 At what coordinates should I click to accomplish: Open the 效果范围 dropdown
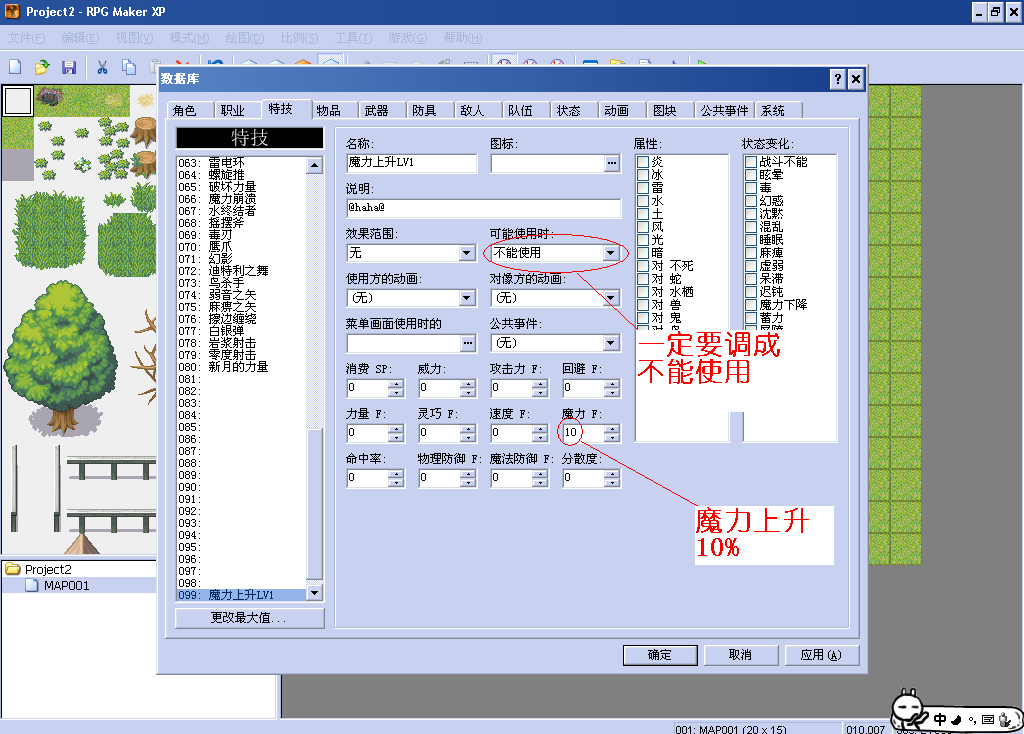[x=466, y=253]
